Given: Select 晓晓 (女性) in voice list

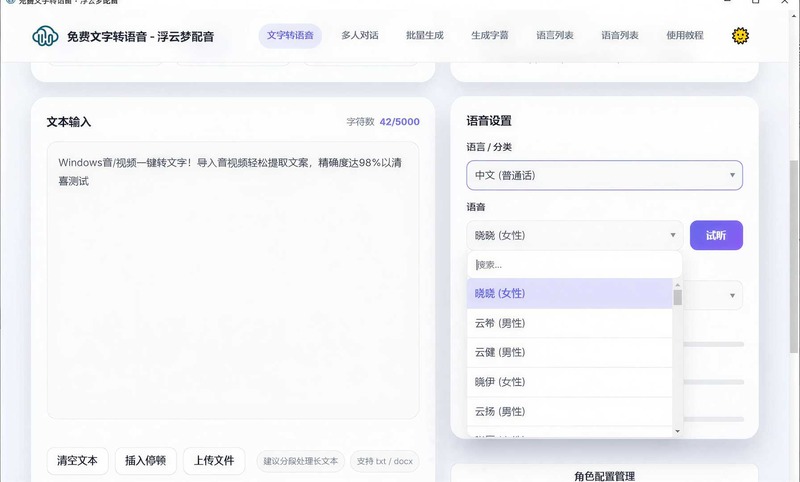Looking at the screenshot, I should (x=569, y=293).
